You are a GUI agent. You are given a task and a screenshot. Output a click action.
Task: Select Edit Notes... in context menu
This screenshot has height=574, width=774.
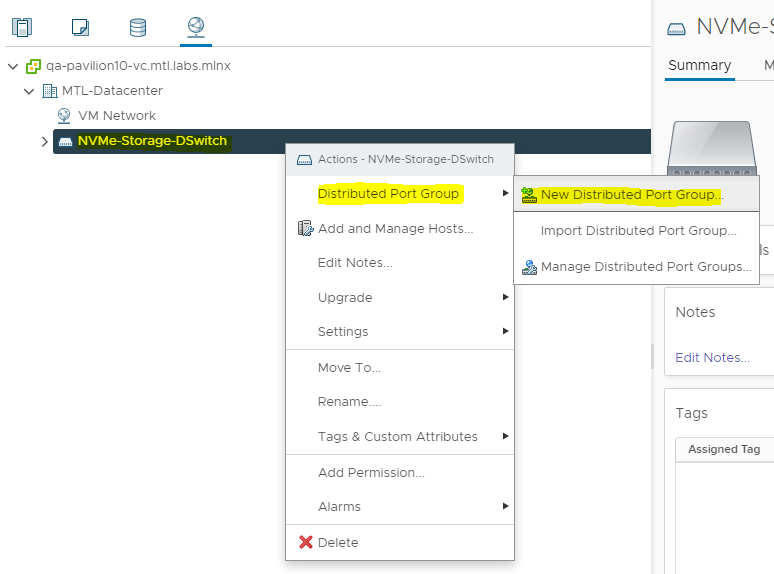[400, 263]
